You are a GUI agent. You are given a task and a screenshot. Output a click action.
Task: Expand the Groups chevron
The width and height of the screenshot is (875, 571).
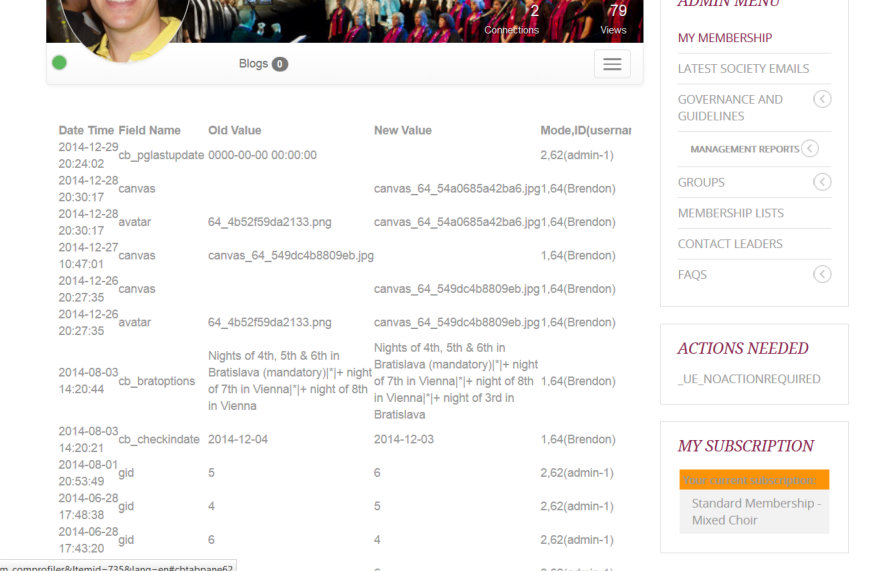tap(822, 182)
